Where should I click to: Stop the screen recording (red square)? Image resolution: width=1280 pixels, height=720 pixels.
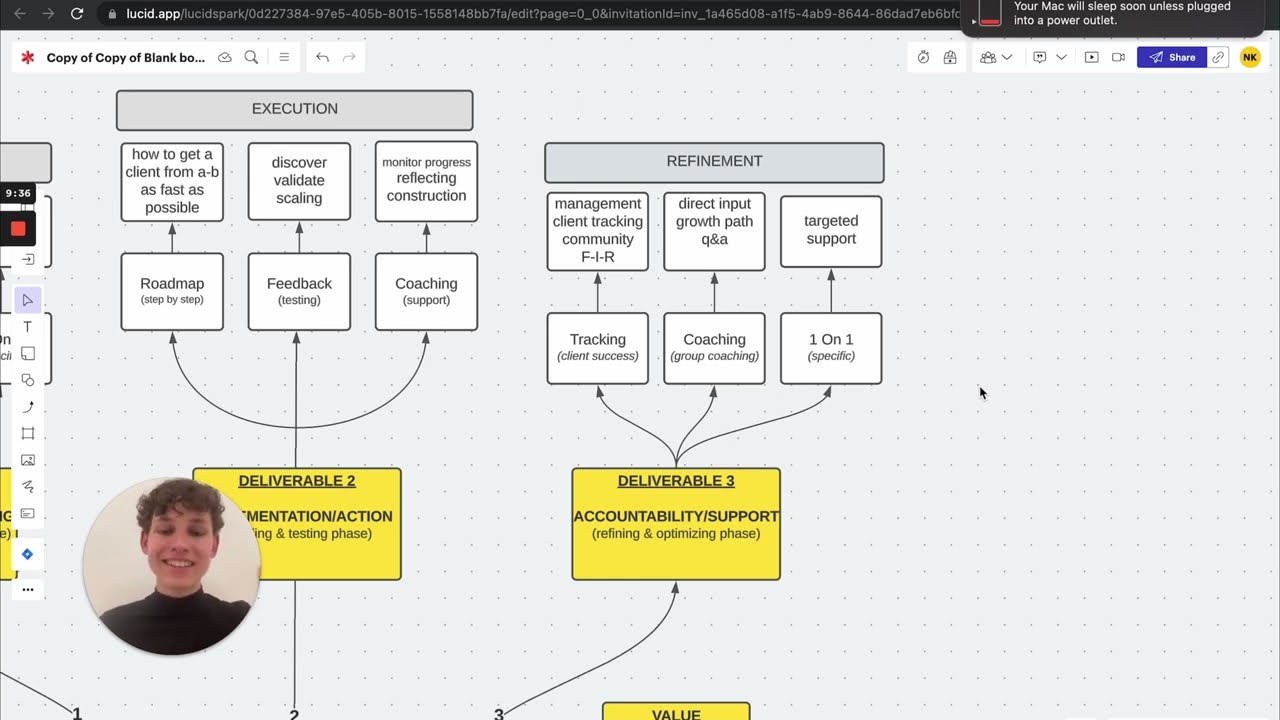tap(18, 229)
